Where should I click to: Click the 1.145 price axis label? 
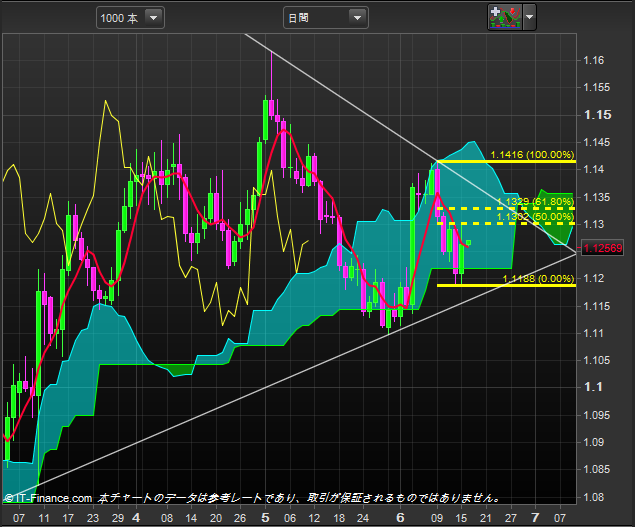(x=597, y=142)
